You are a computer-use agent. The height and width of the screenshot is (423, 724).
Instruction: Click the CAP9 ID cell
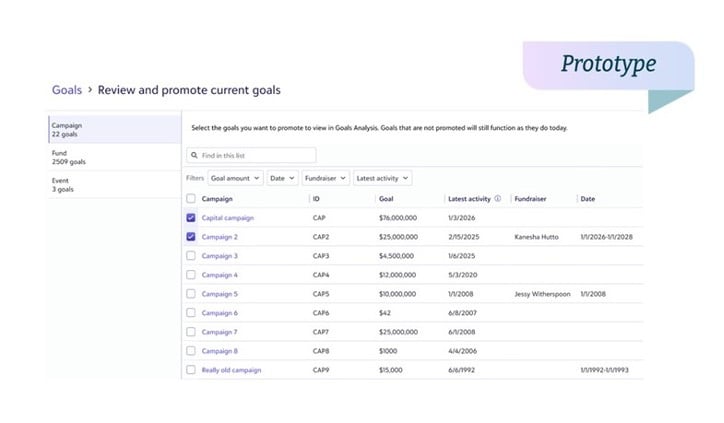[x=321, y=370]
